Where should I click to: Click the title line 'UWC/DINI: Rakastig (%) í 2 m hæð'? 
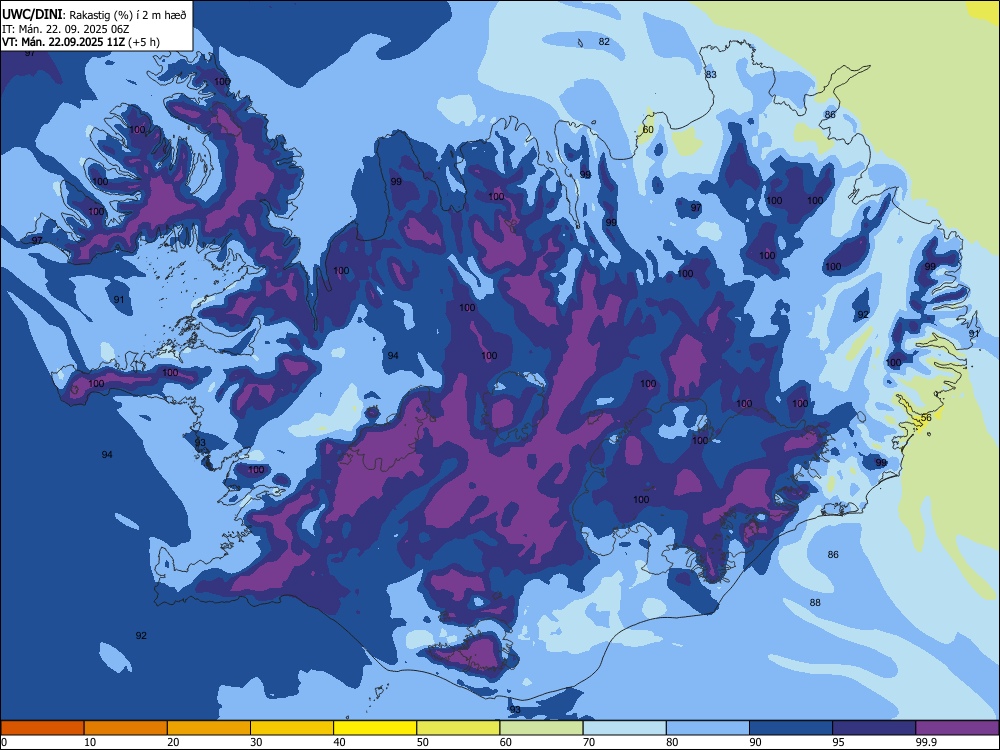94,15
